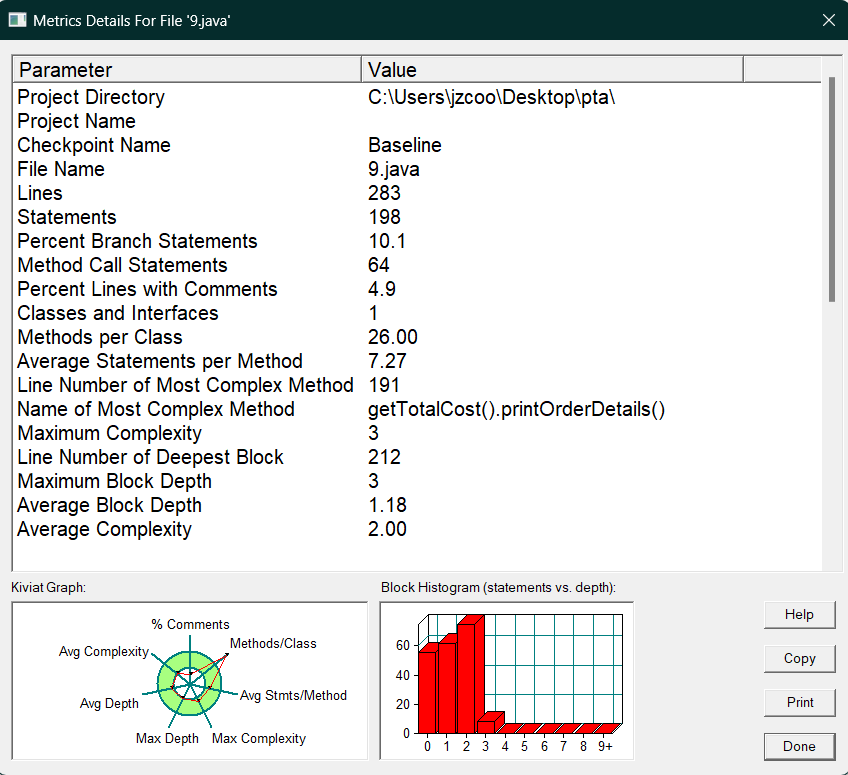Click the 9.java file name value
The width and height of the screenshot is (848, 775).
[394, 169]
